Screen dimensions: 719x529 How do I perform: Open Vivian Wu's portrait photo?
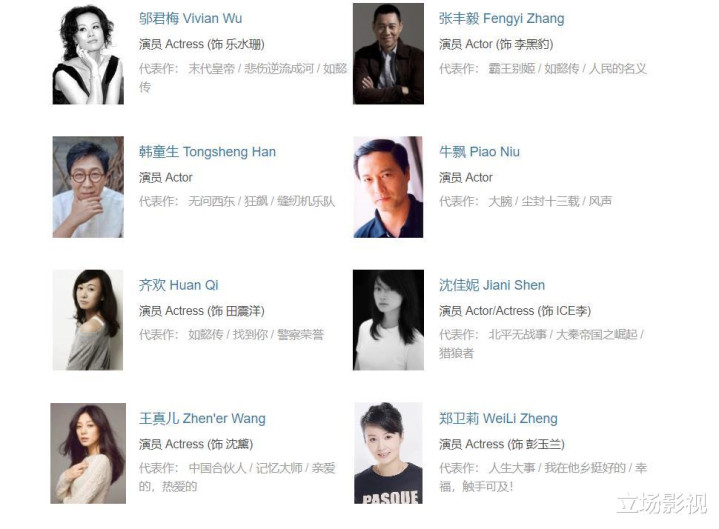point(88,54)
